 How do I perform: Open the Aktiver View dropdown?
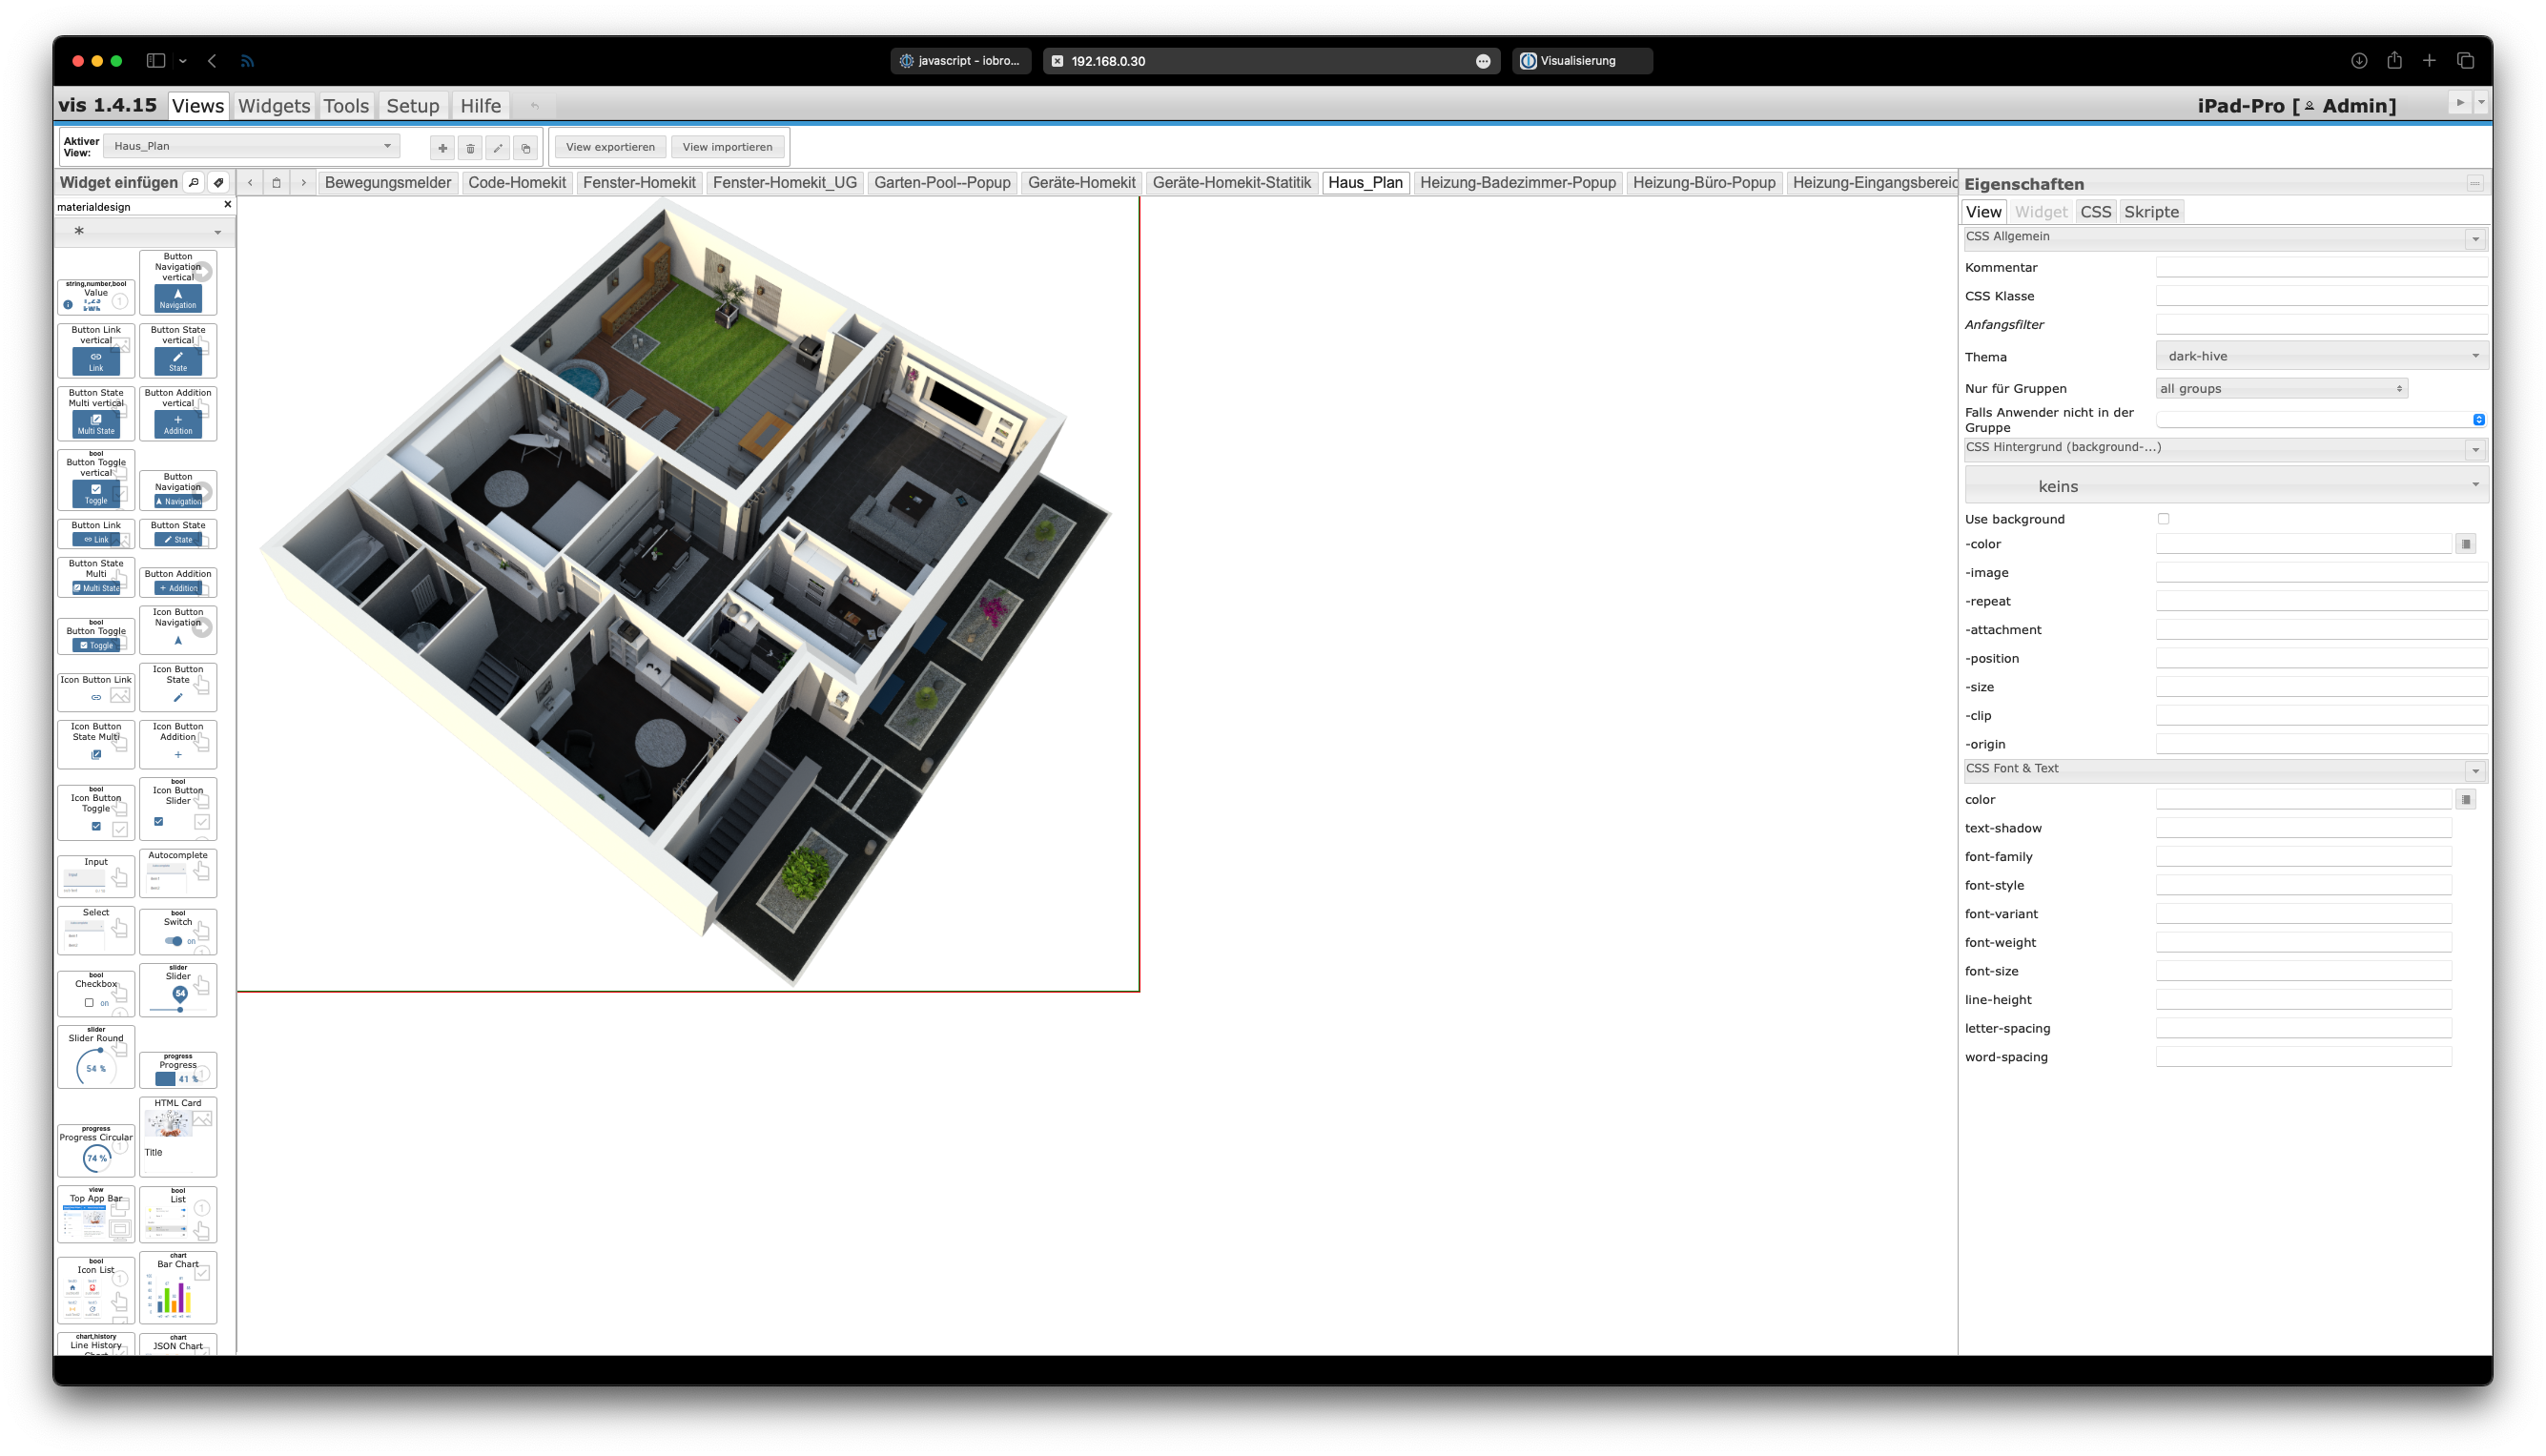250,146
